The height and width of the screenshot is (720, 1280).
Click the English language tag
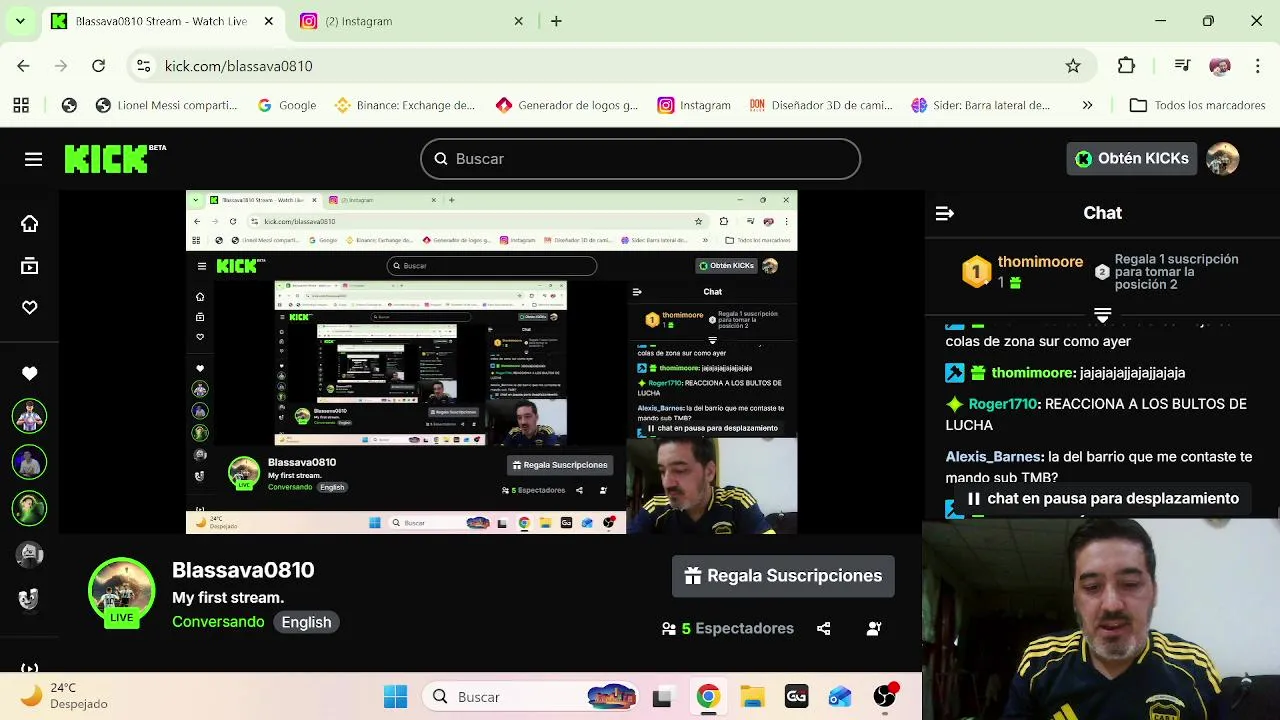pyautogui.click(x=306, y=622)
